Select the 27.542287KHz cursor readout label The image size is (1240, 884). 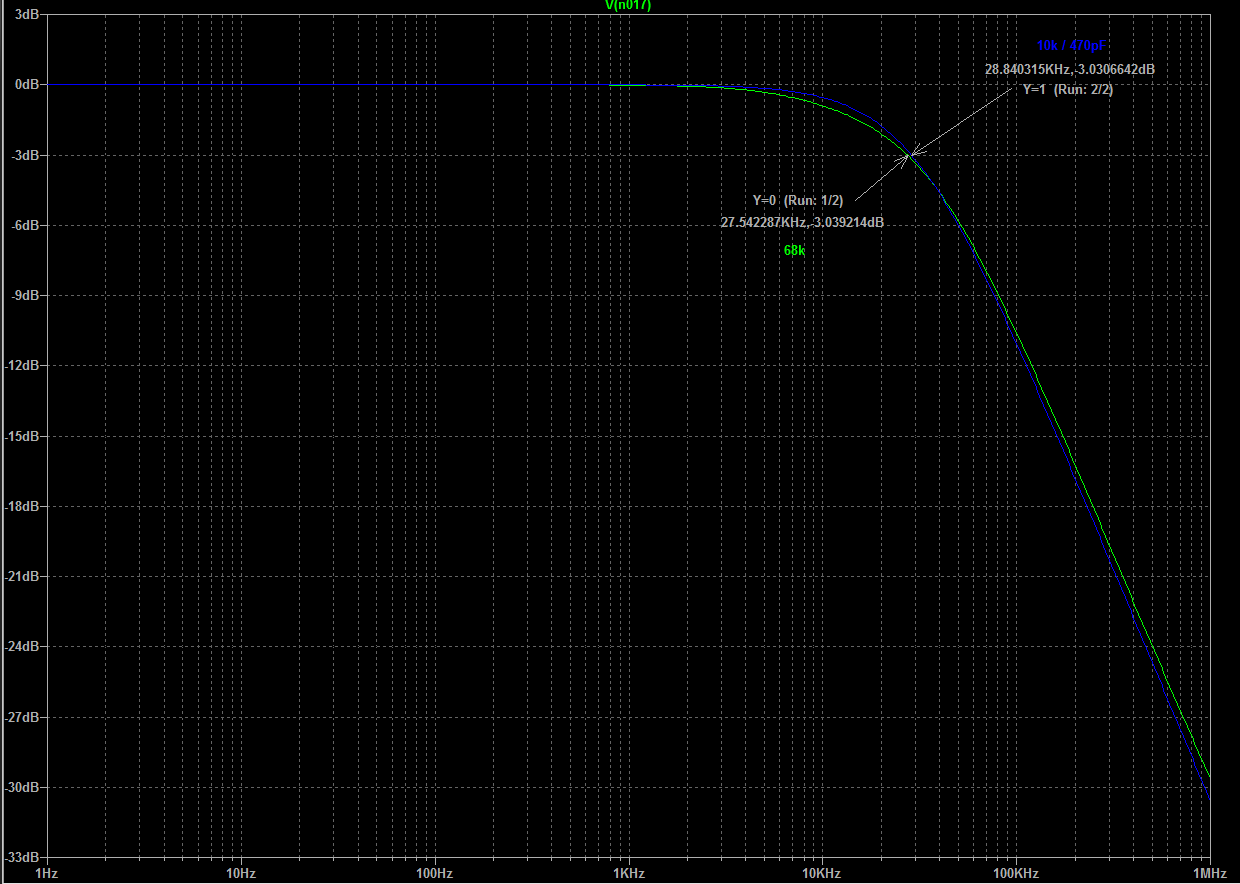coord(801,222)
